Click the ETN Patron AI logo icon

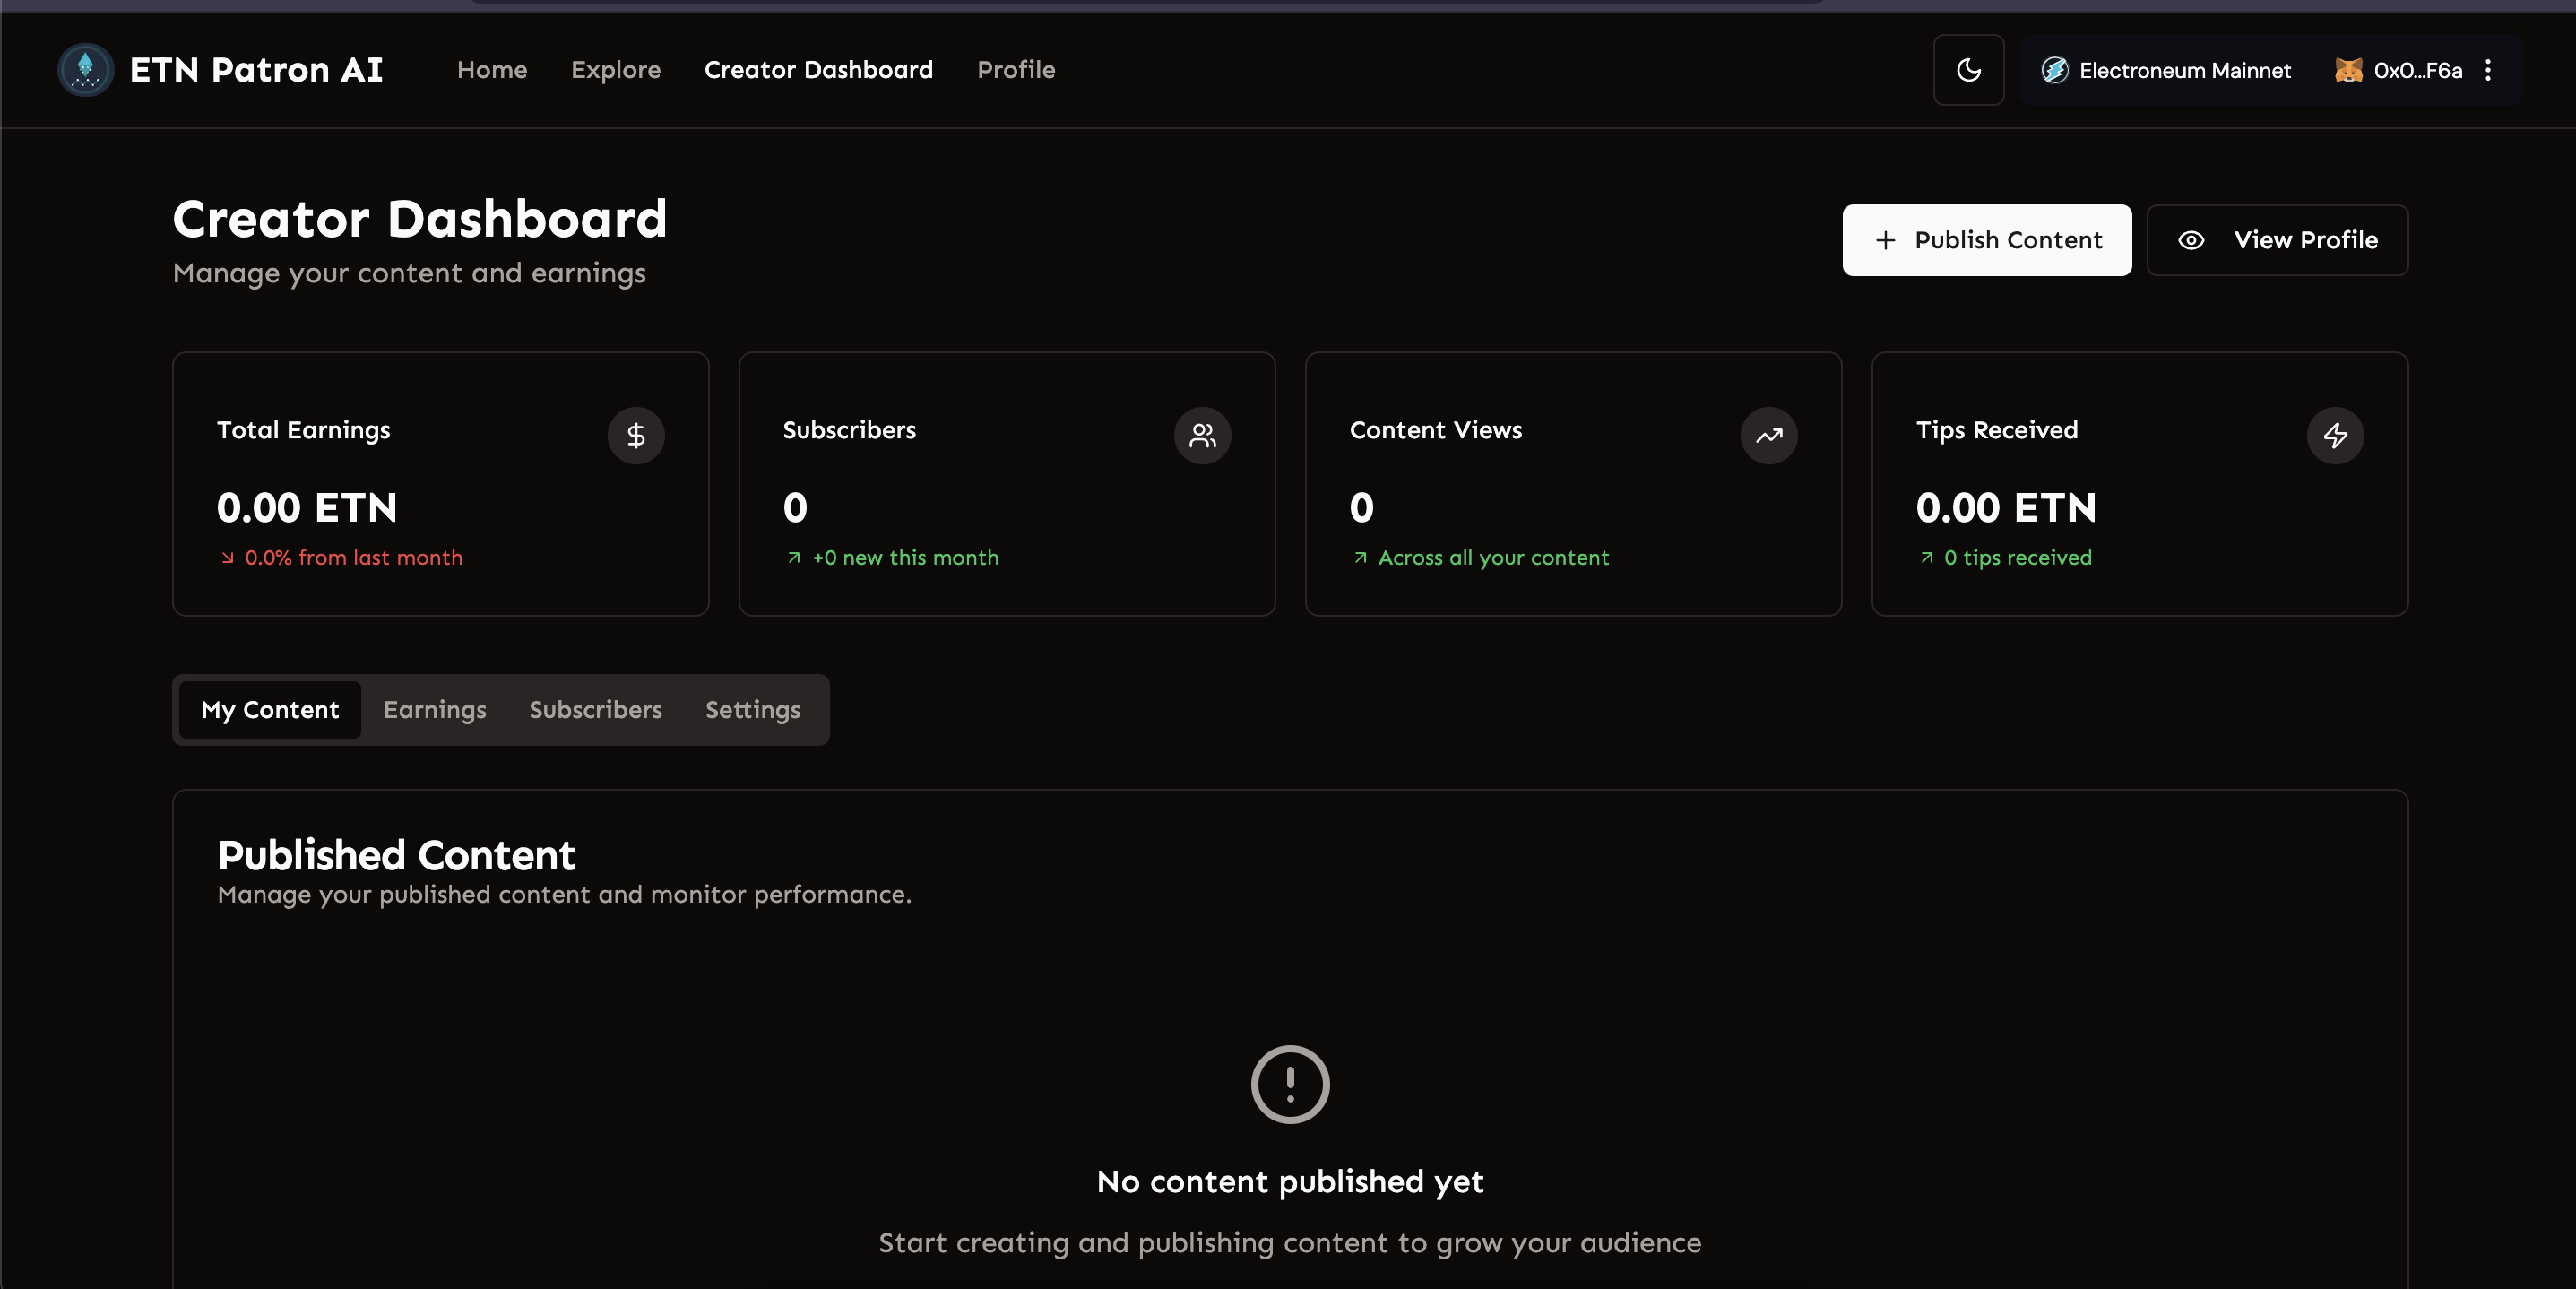click(x=85, y=70)
